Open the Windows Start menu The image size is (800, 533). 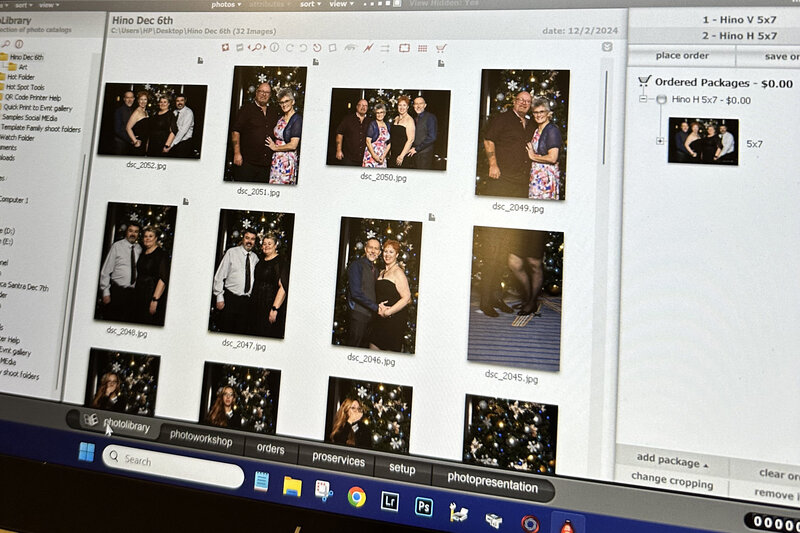(x=87, y=452)
